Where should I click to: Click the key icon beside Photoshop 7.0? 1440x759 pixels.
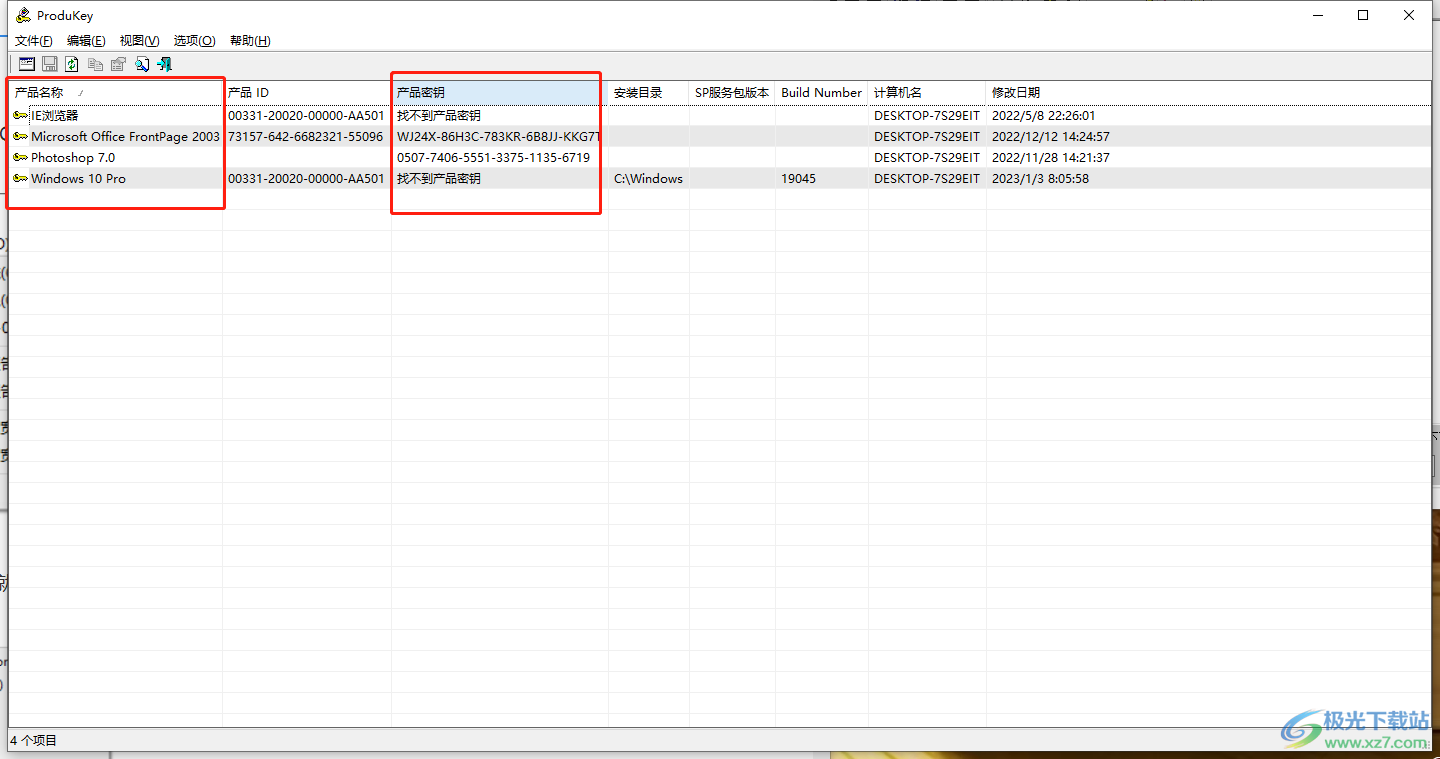(20, 157)
